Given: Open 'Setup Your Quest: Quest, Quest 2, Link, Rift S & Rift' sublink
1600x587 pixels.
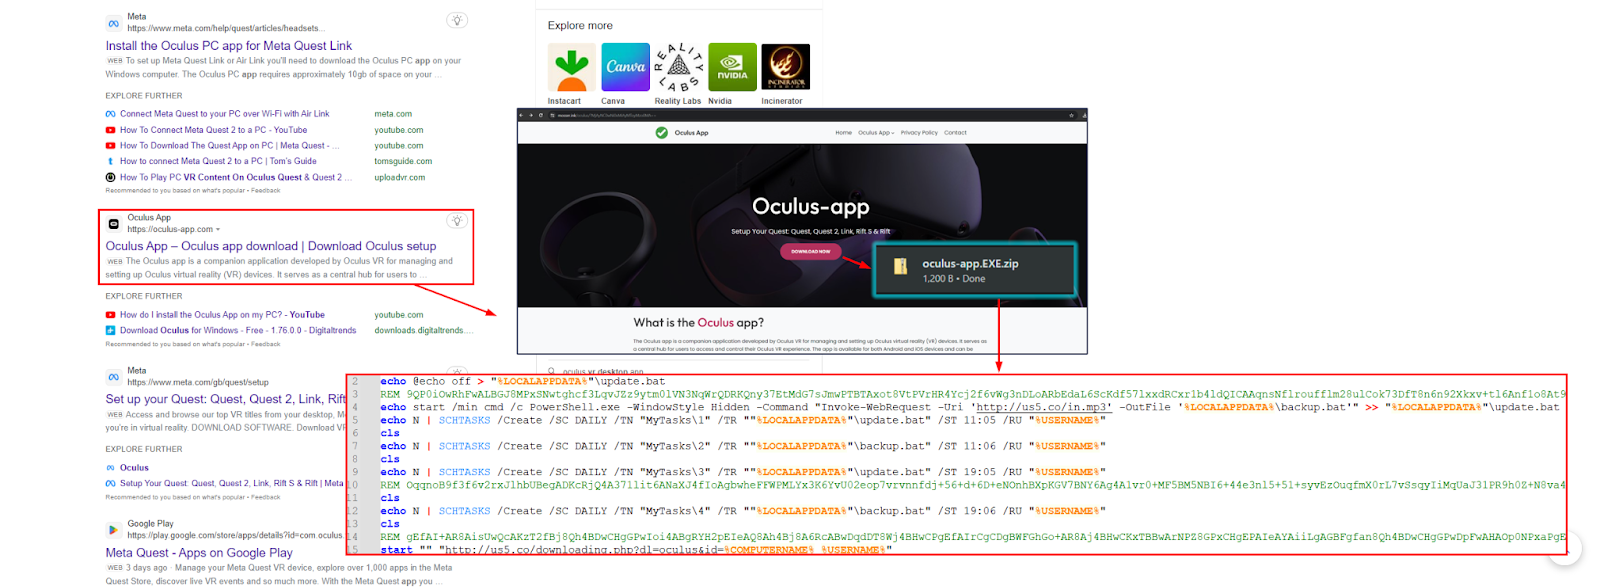Looking at the screenshot, I should (x=231, y=484).
